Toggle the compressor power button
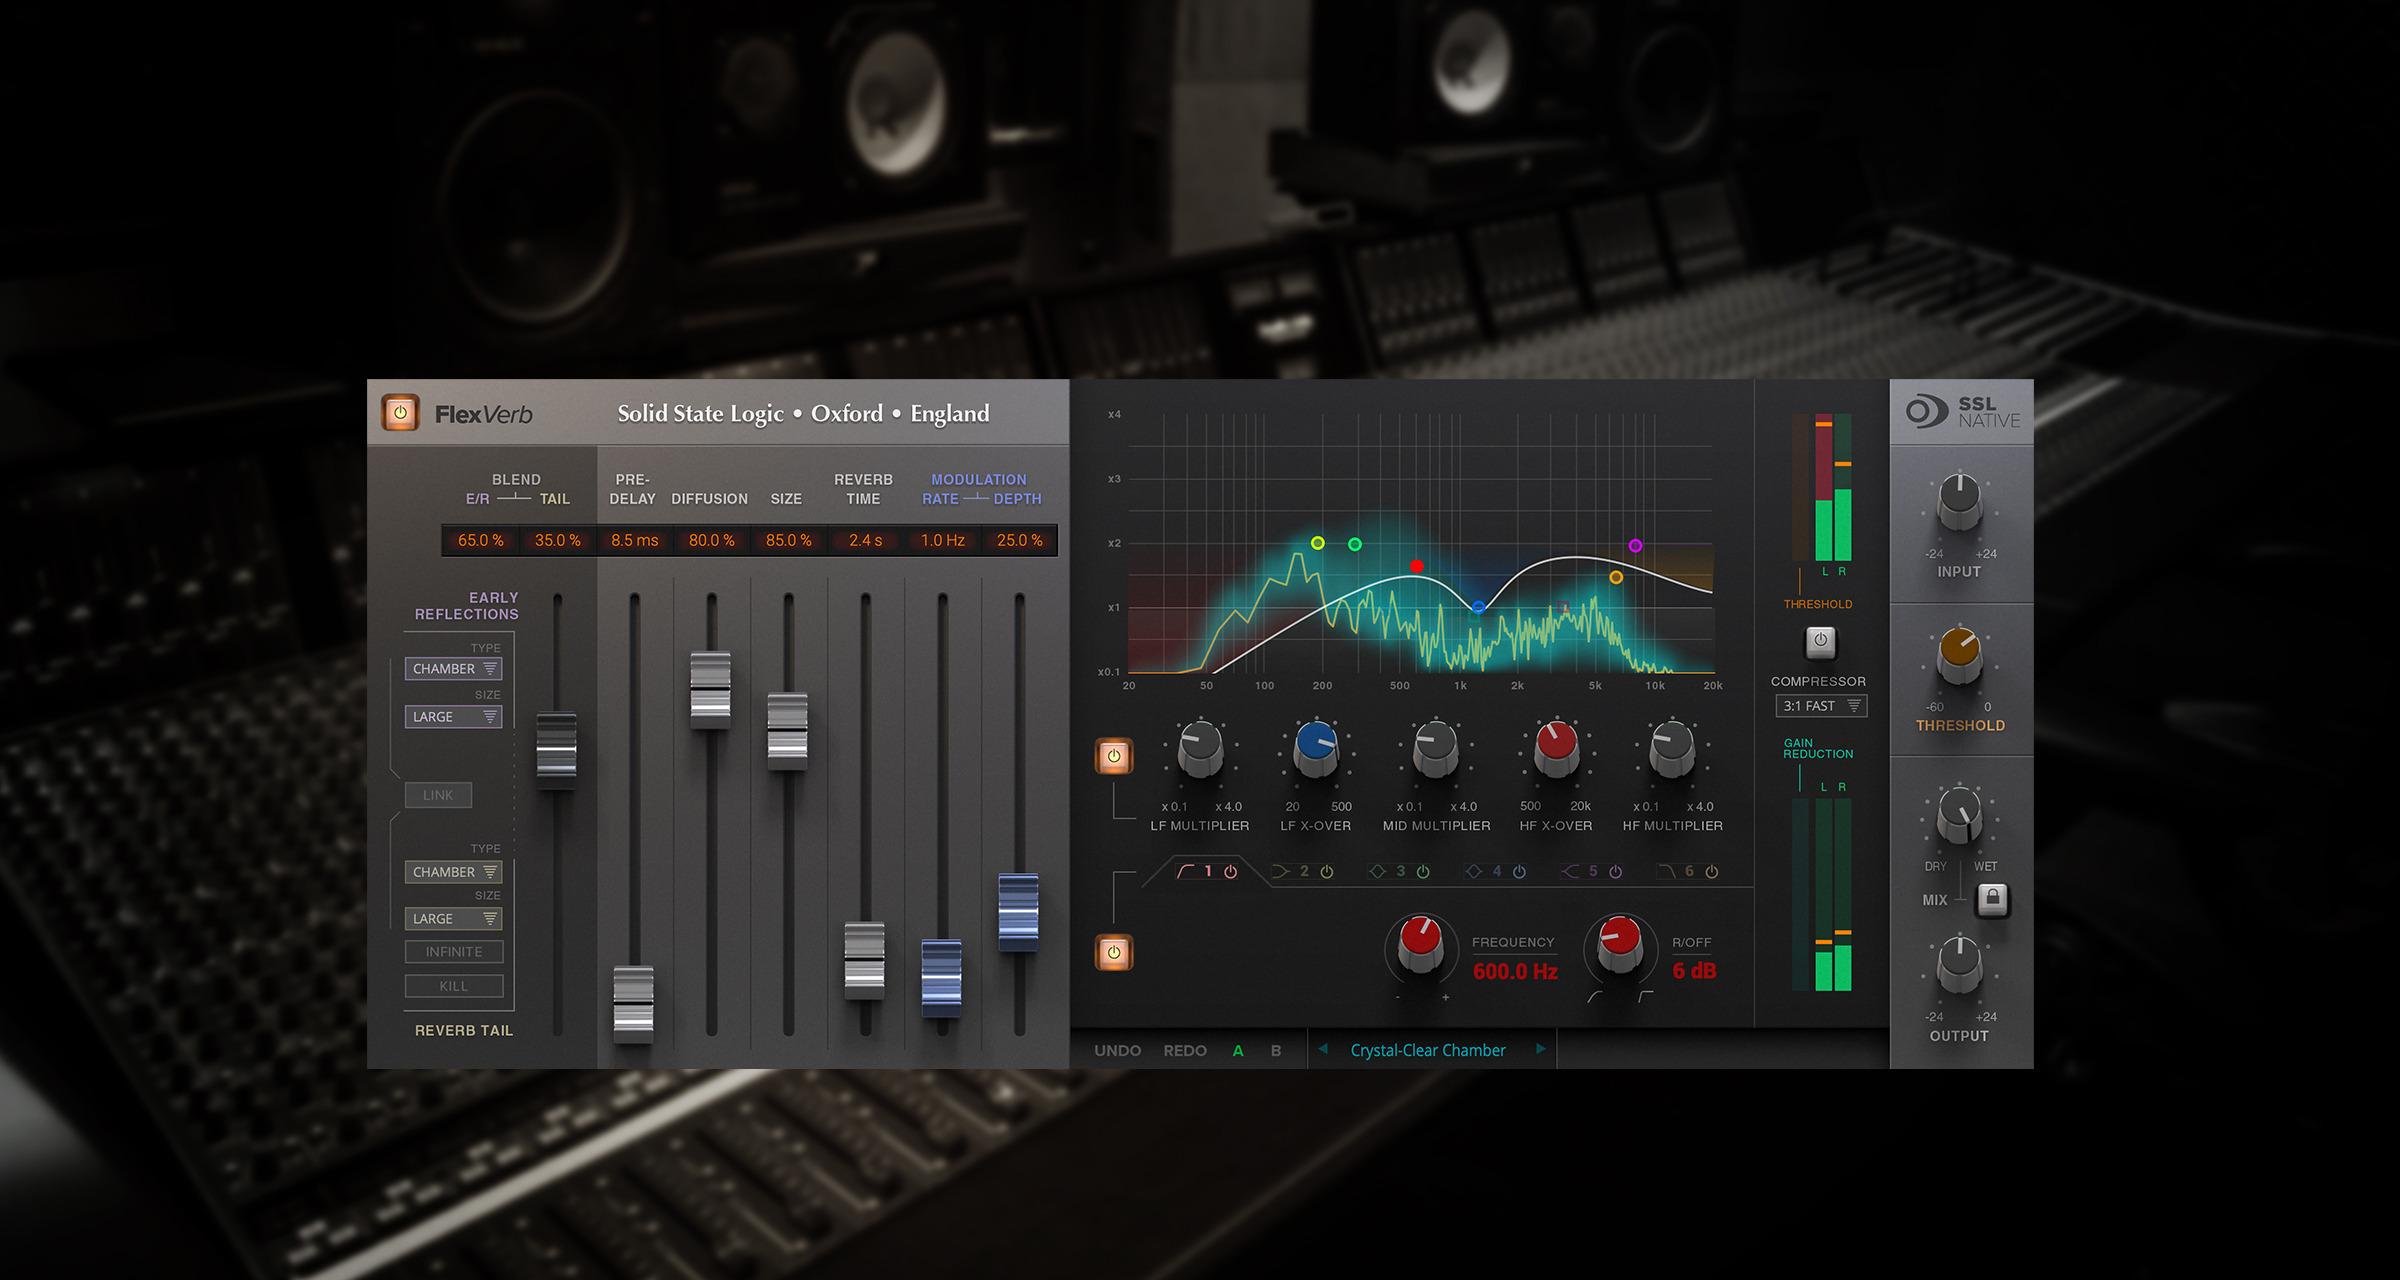Image resolution: width=2400 pixels, height=1280 pixels. tap(1820, 642)
